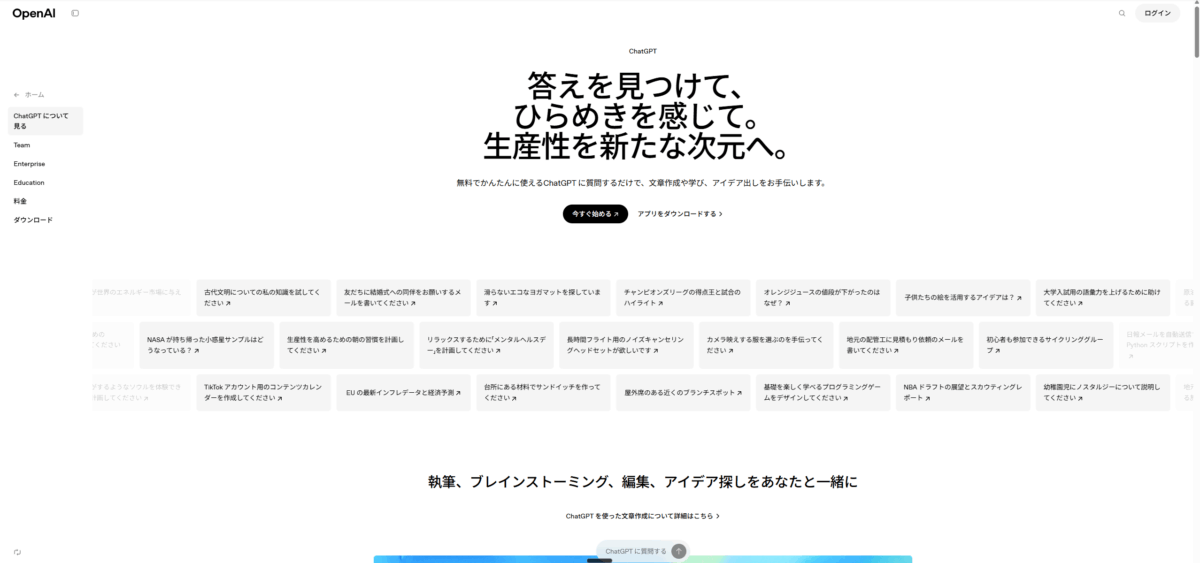Click the page vertical scrollbar

pos(1195,30)
